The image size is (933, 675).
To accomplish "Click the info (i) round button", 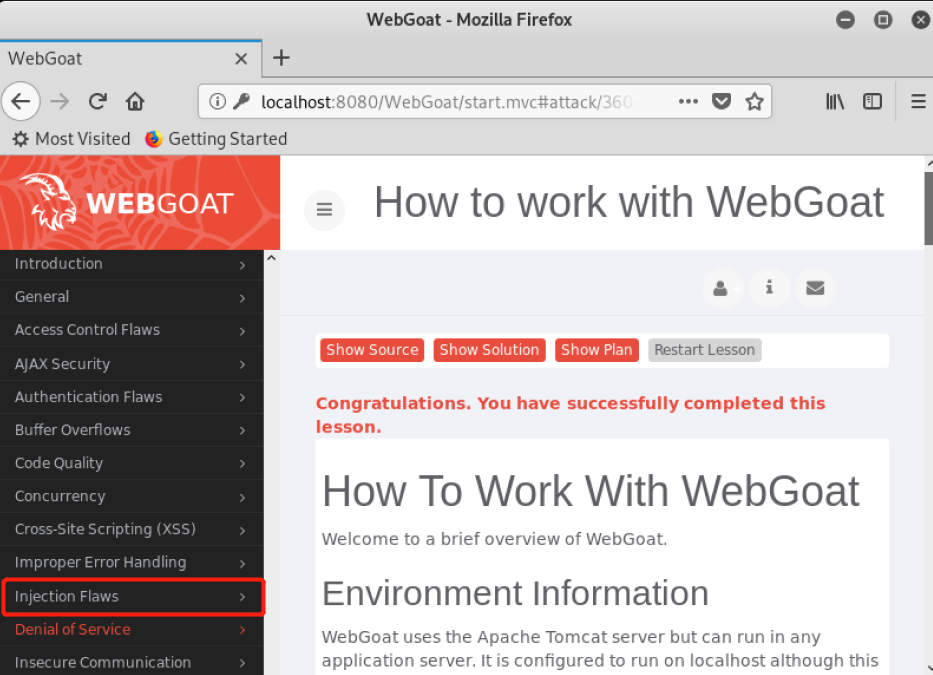I will point(769,288).
